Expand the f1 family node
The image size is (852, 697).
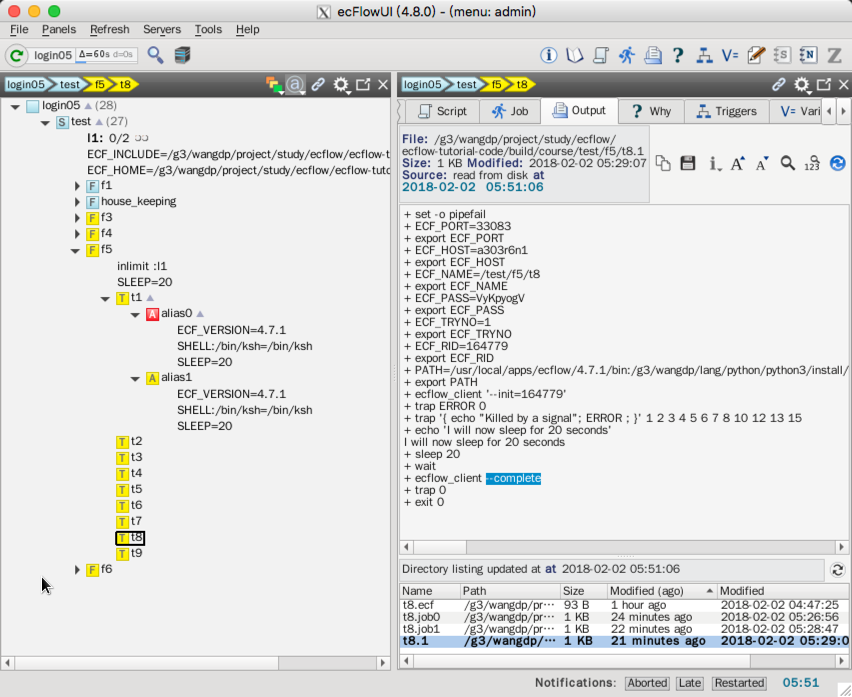(x=77, y=186)
